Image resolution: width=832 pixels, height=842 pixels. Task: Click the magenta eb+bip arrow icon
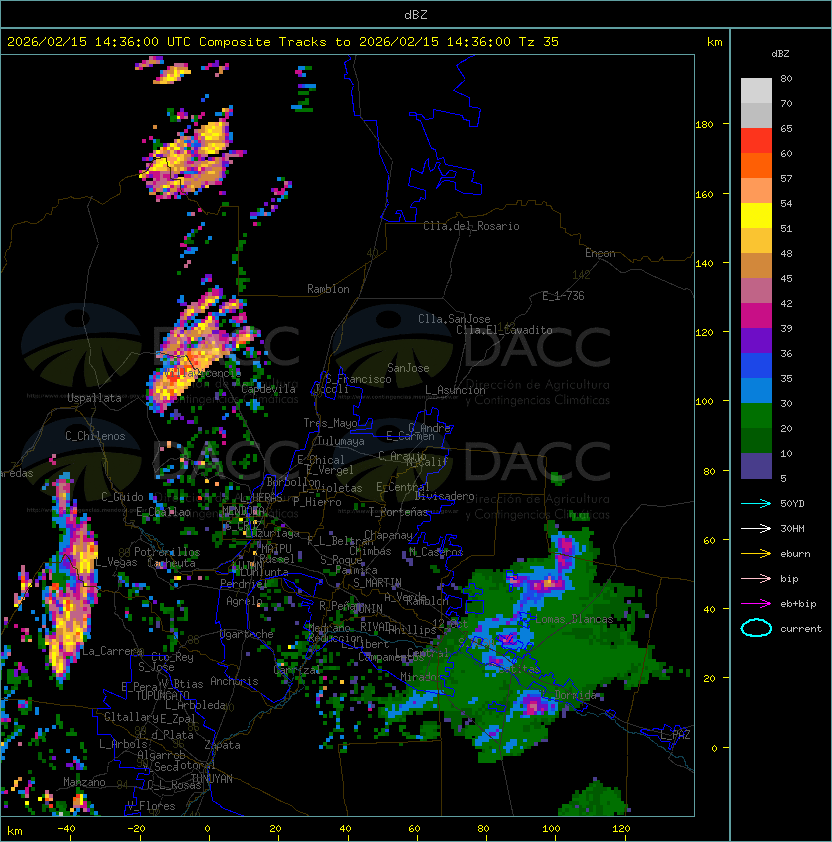tap(756, 604)
